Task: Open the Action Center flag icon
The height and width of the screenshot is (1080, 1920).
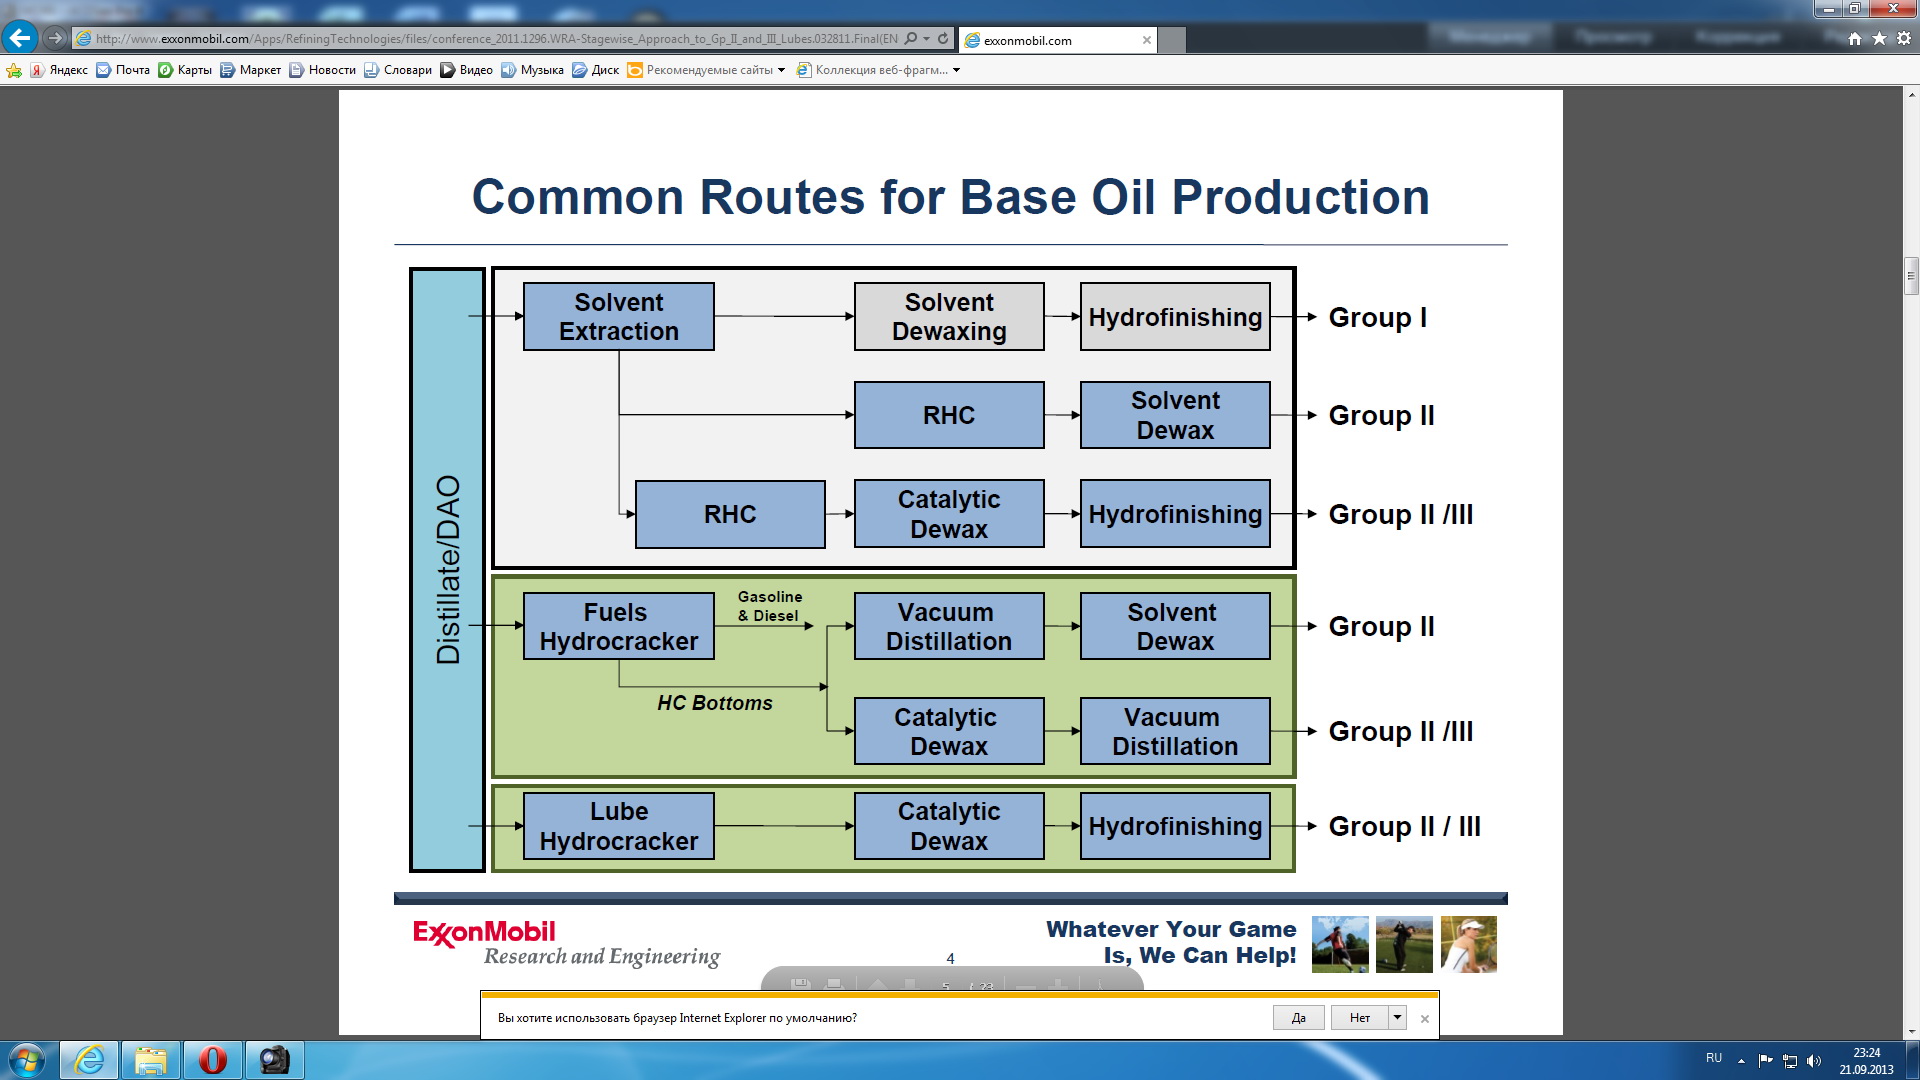Action: [1765, 1061]
